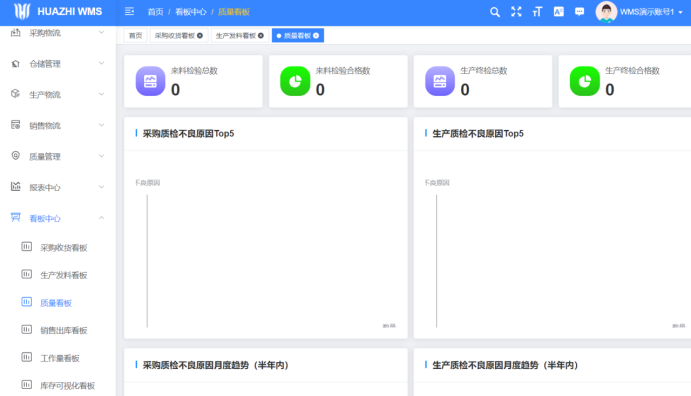The height and width of the screenshot is (396, 691).
Task: Expand the 仓储管理 sidebar menu
Action: tap(58, 64)
